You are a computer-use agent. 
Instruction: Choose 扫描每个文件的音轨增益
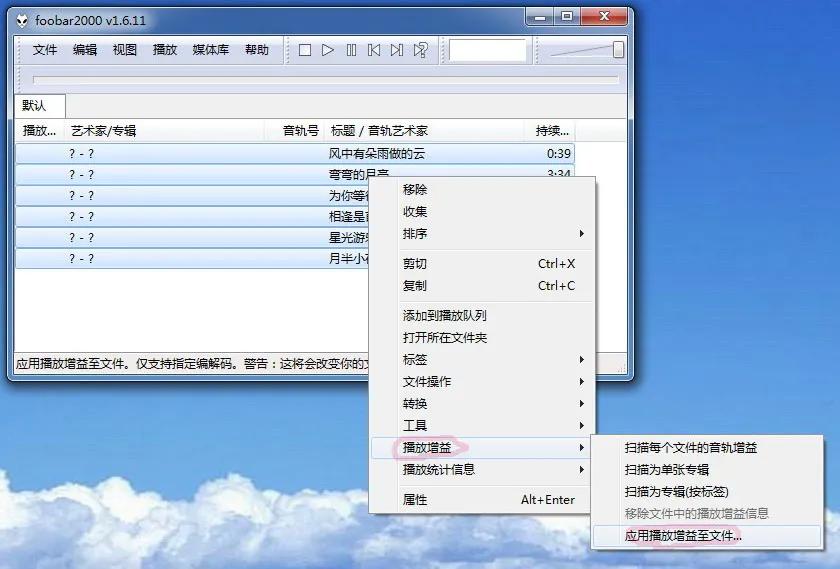pos(707,447)
